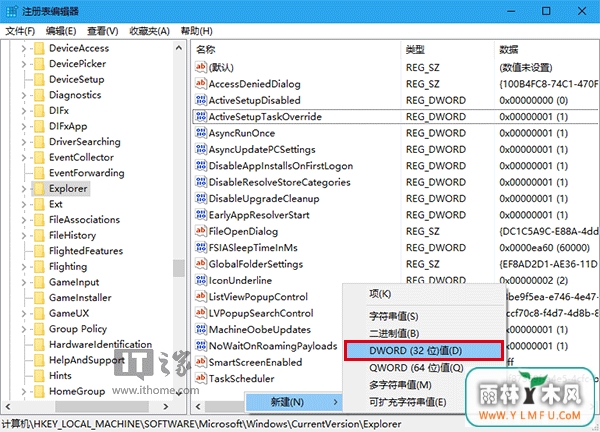Select the DeviceSetup key
Screen dimensions: 600x432
point(77,80)
